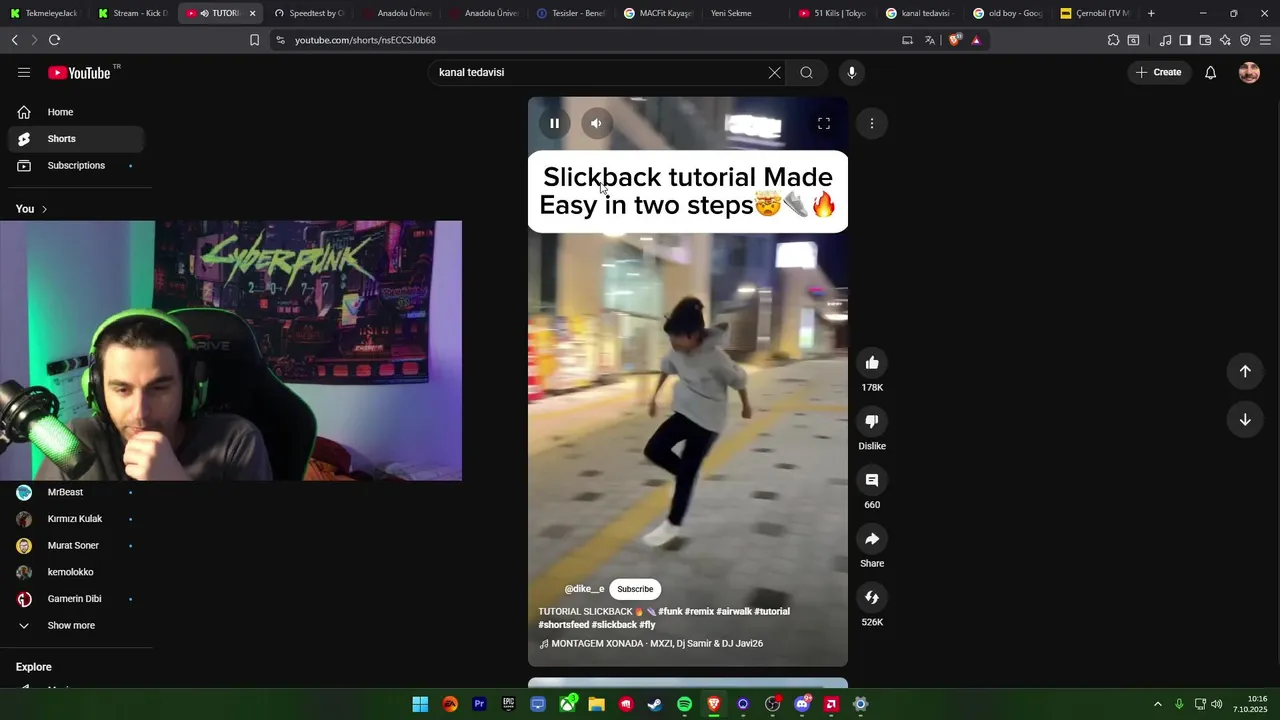Image resolution: width=1280 pixels, height=720 pixels.
Task: Go to previous Short with up arrow
Action: (x=1245, y=371)
